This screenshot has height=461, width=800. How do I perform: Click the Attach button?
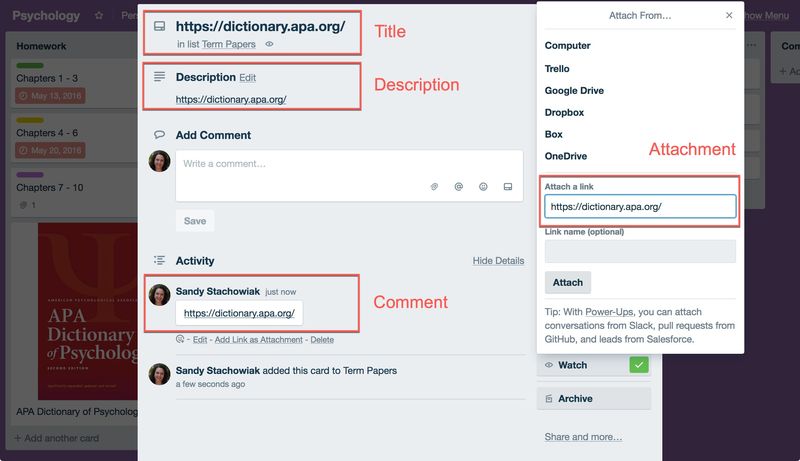tap(568, 283)
